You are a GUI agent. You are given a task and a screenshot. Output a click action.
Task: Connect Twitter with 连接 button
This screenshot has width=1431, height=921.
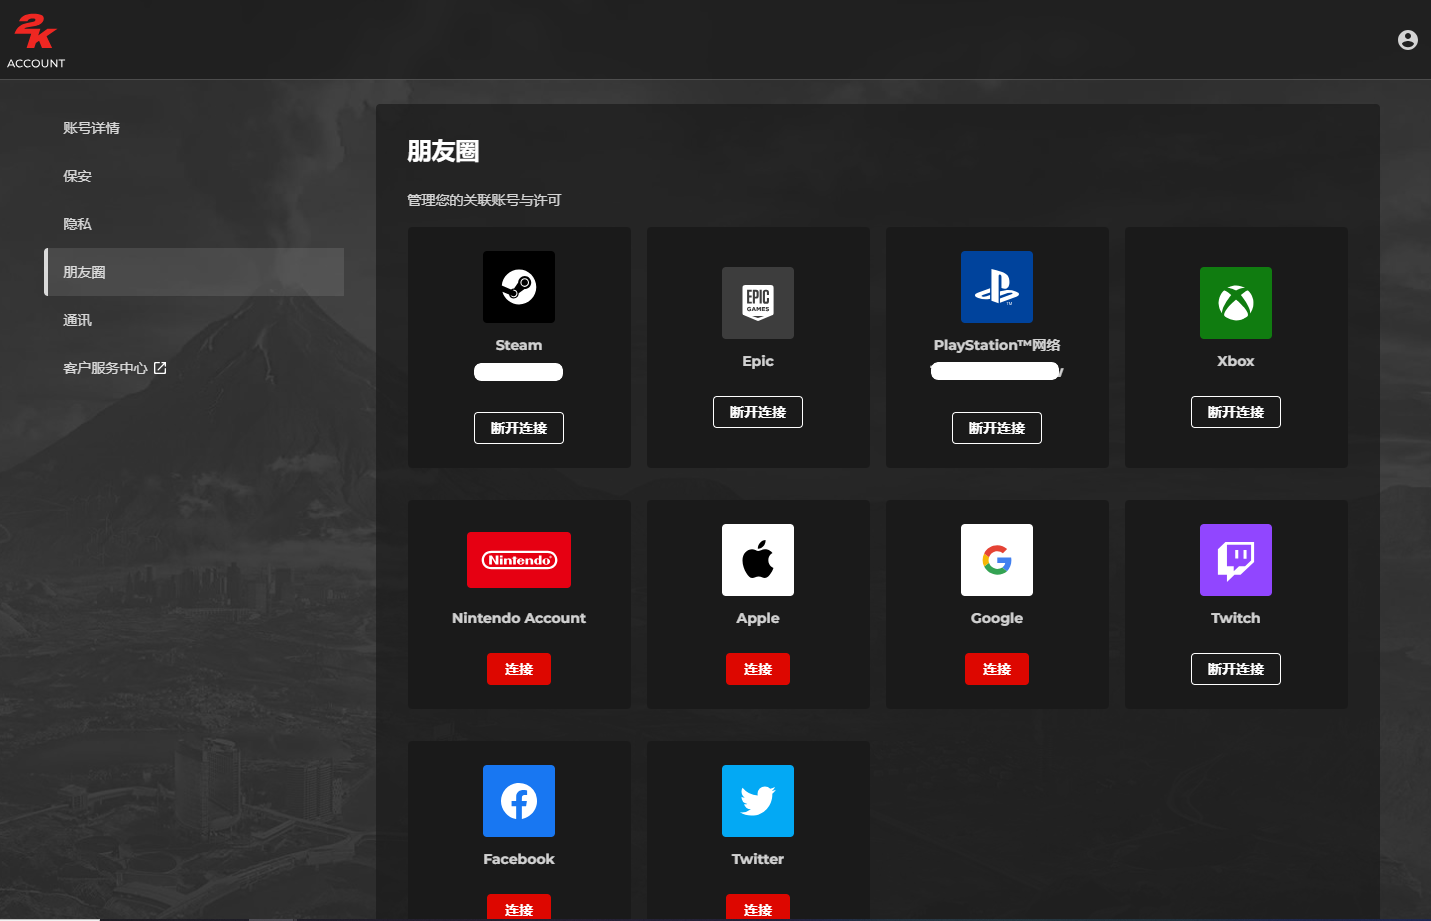758,908
